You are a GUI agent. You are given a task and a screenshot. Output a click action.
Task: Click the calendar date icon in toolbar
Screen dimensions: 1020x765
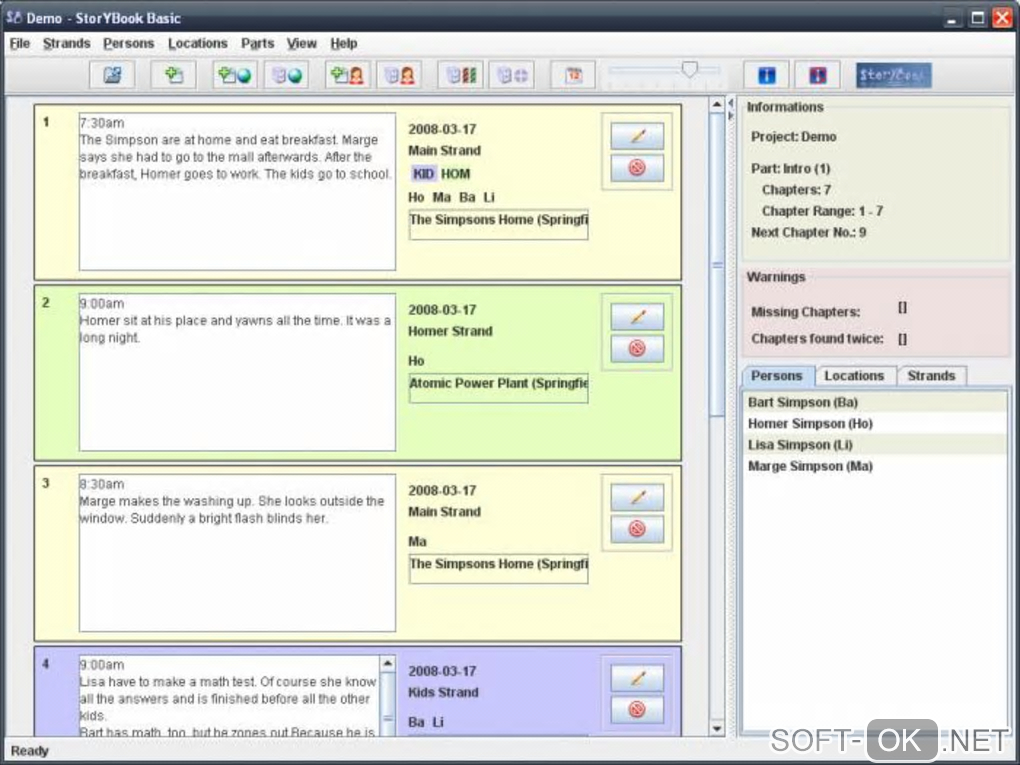point(573,75)
